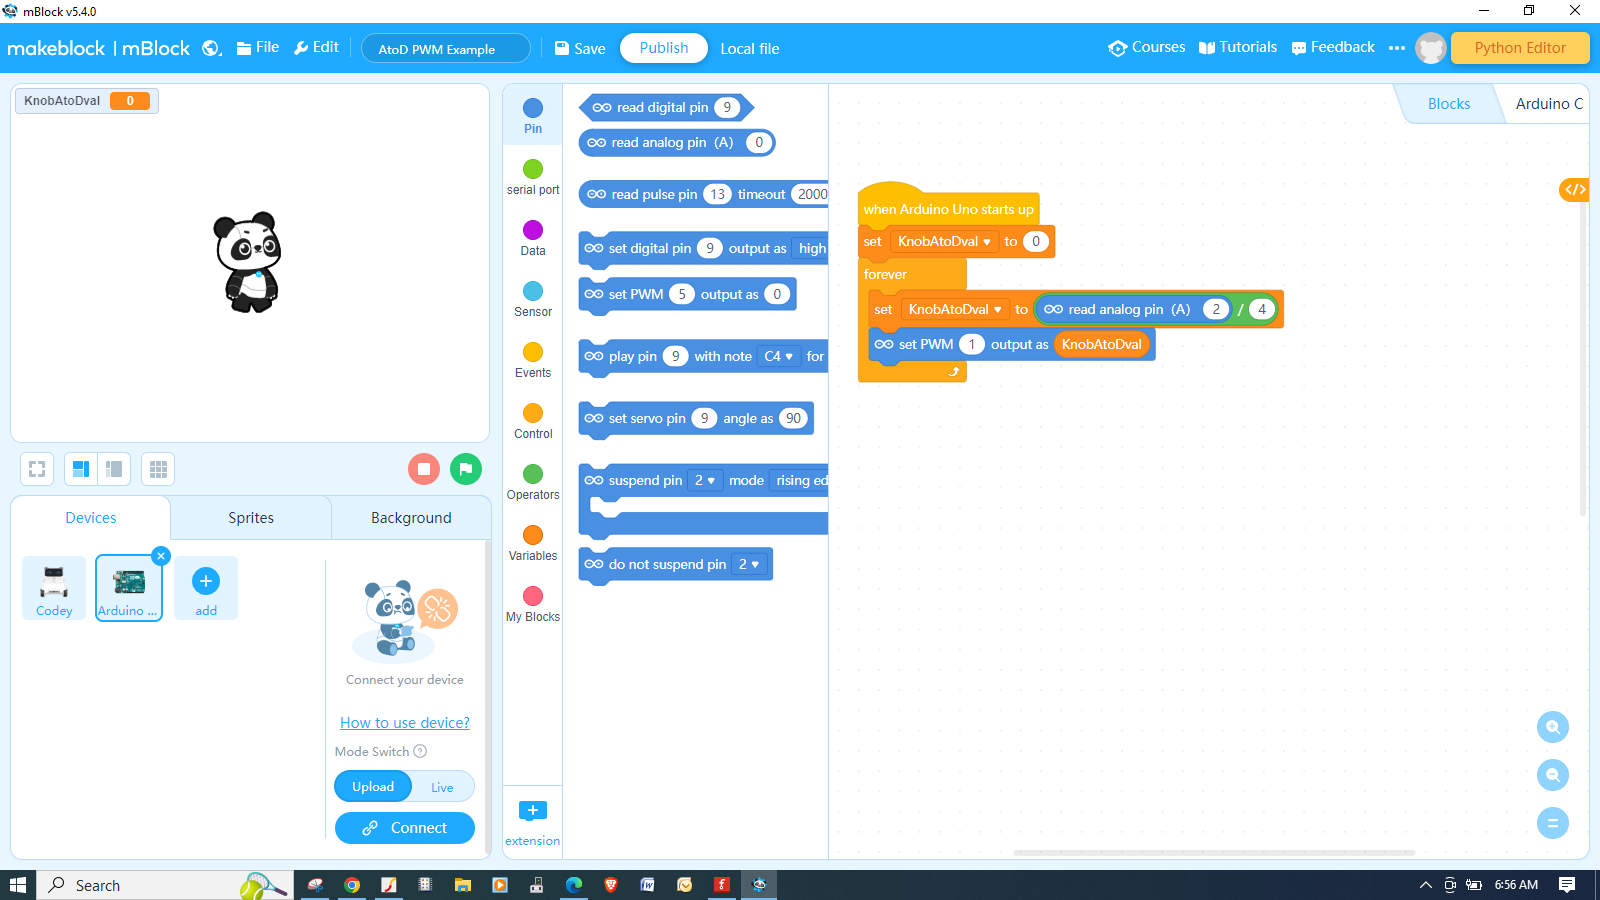Select the serial port block category
This screenshot has height=900, width=1600.
(x=533, y=177)
